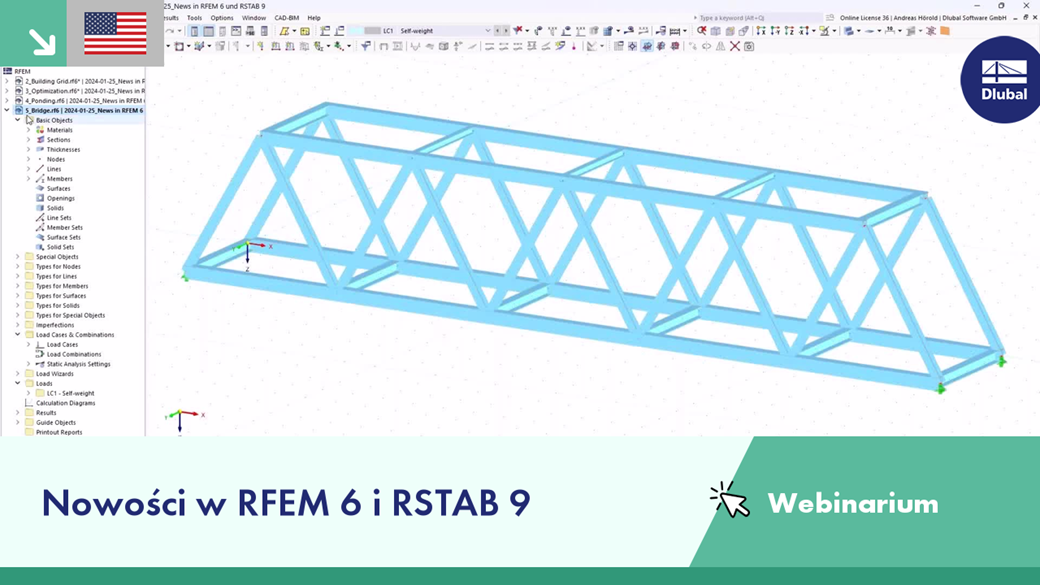
Task: Expand the Results folder
Action: pyautogui.click(x=18, y=413)
